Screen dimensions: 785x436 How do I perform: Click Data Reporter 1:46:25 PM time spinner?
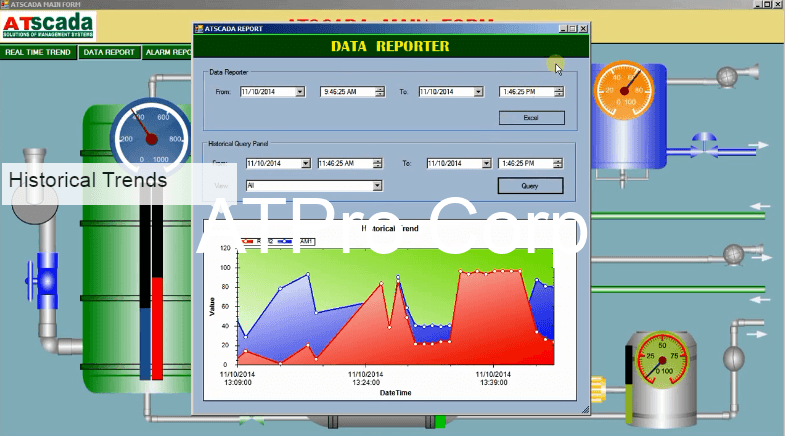pyautogui.click(x=559, y=92)
